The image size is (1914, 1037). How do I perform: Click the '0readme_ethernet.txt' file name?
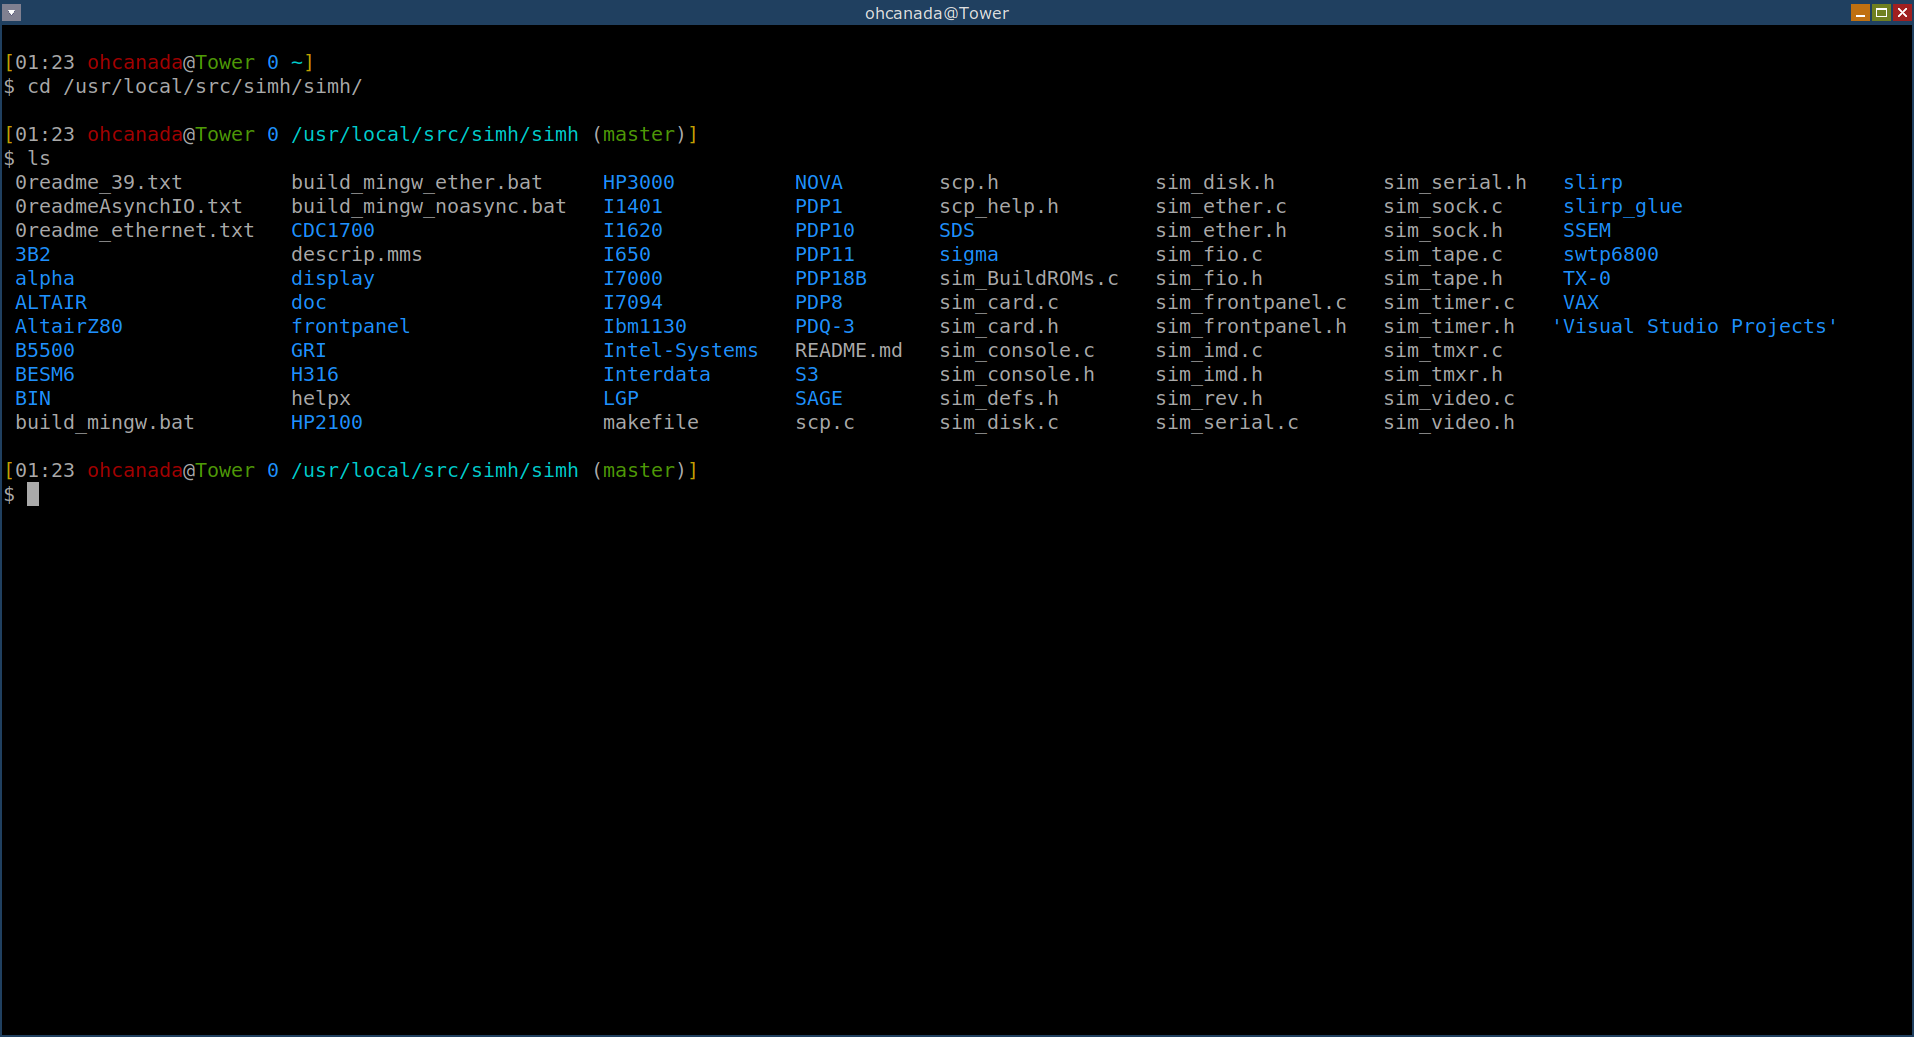tap(135, 231)
